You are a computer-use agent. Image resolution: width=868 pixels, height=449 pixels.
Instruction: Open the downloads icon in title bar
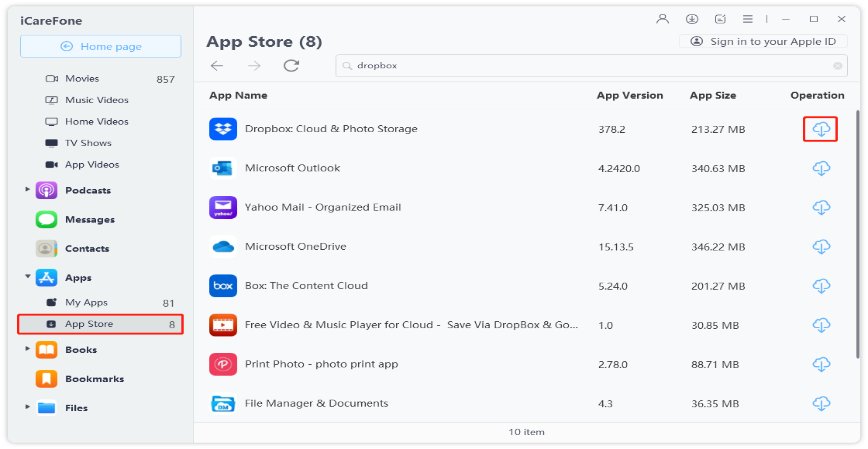tap(691, 19)
